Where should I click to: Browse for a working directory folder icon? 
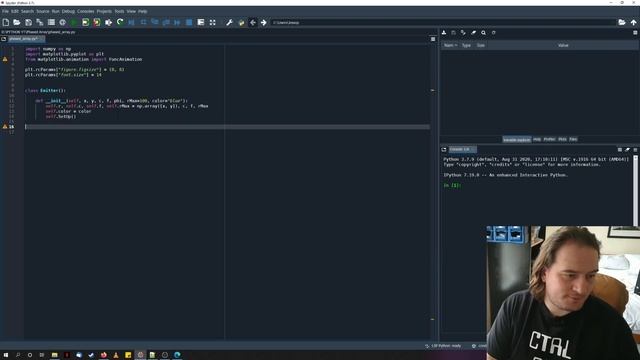[x=622, y=22]
